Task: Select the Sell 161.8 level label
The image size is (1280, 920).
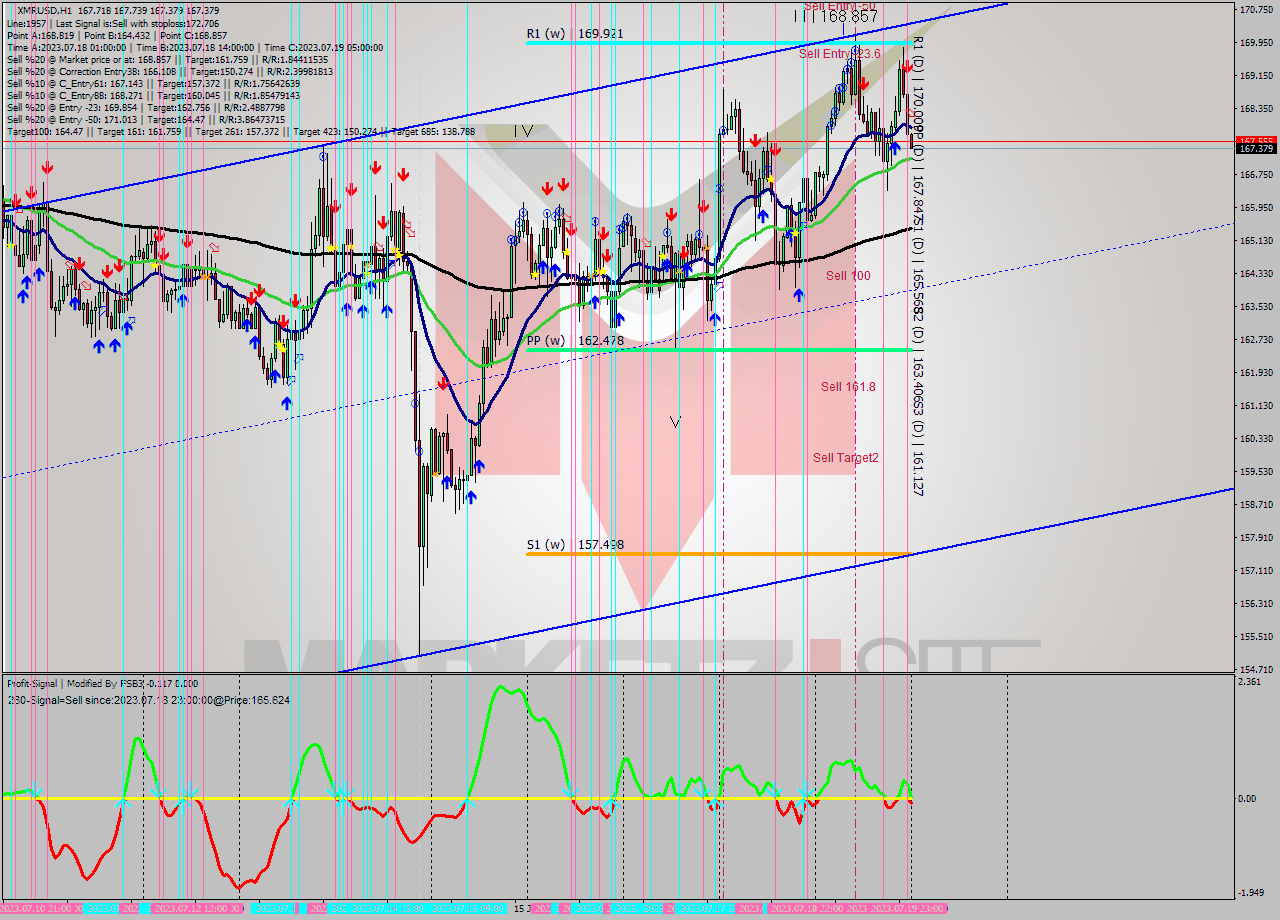Action: [848, 387]
